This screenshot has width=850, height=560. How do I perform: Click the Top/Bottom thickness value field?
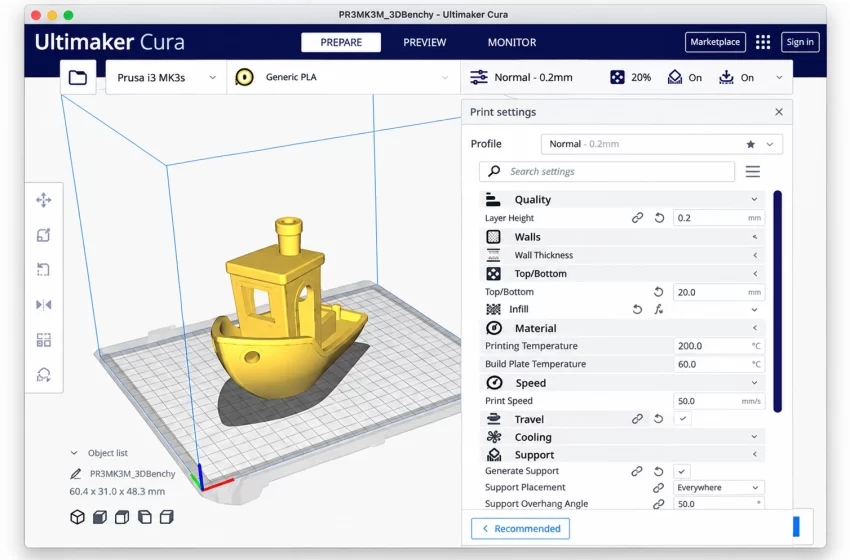[x=719, y=292]
